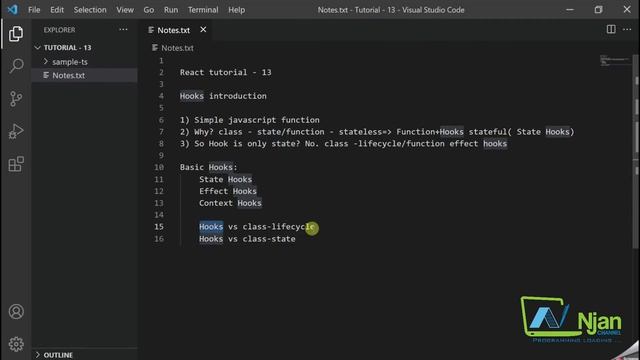This screenshot has width=640, height=360.
Task: Minimize the Visual Studio Code window
Action: pyautogui.click(x=570, y=9)
